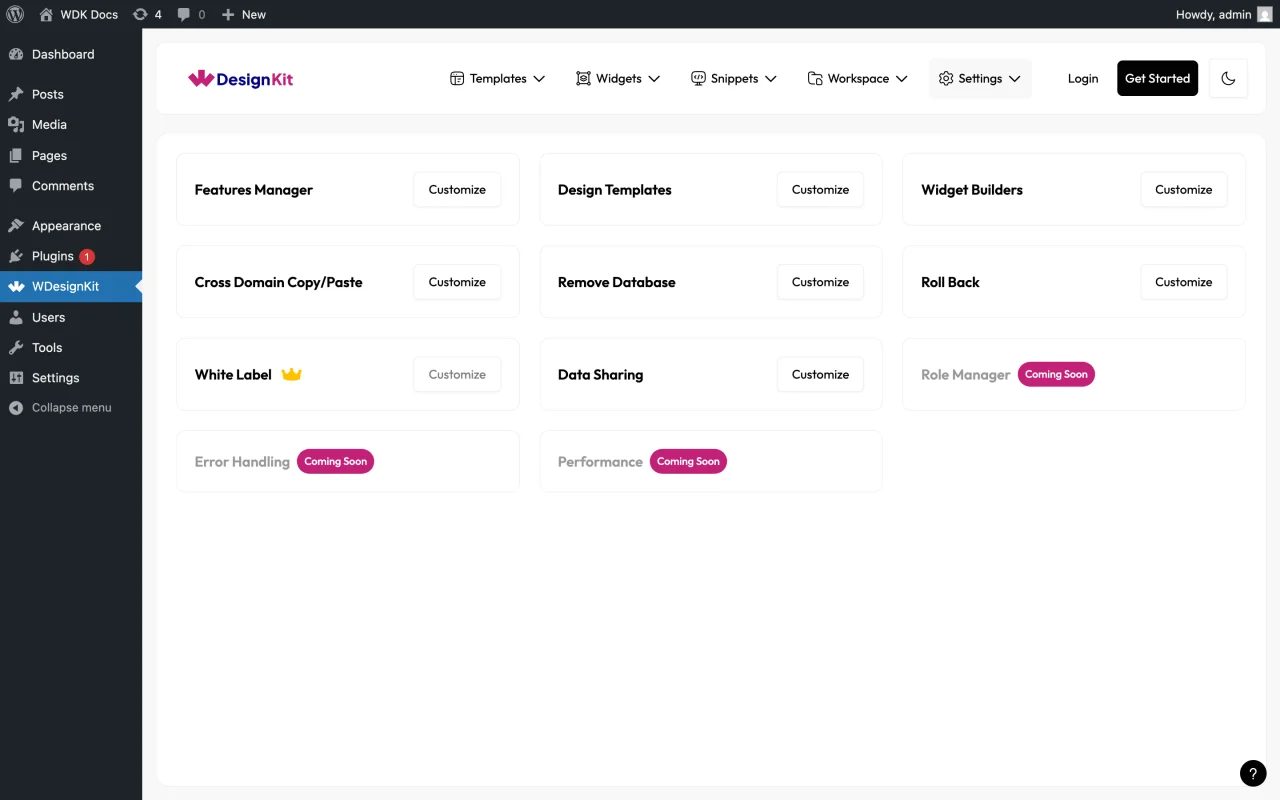This screenshot has height=800, width=1280.
Task: Click the Users person icon
Action: click(16, 317)
